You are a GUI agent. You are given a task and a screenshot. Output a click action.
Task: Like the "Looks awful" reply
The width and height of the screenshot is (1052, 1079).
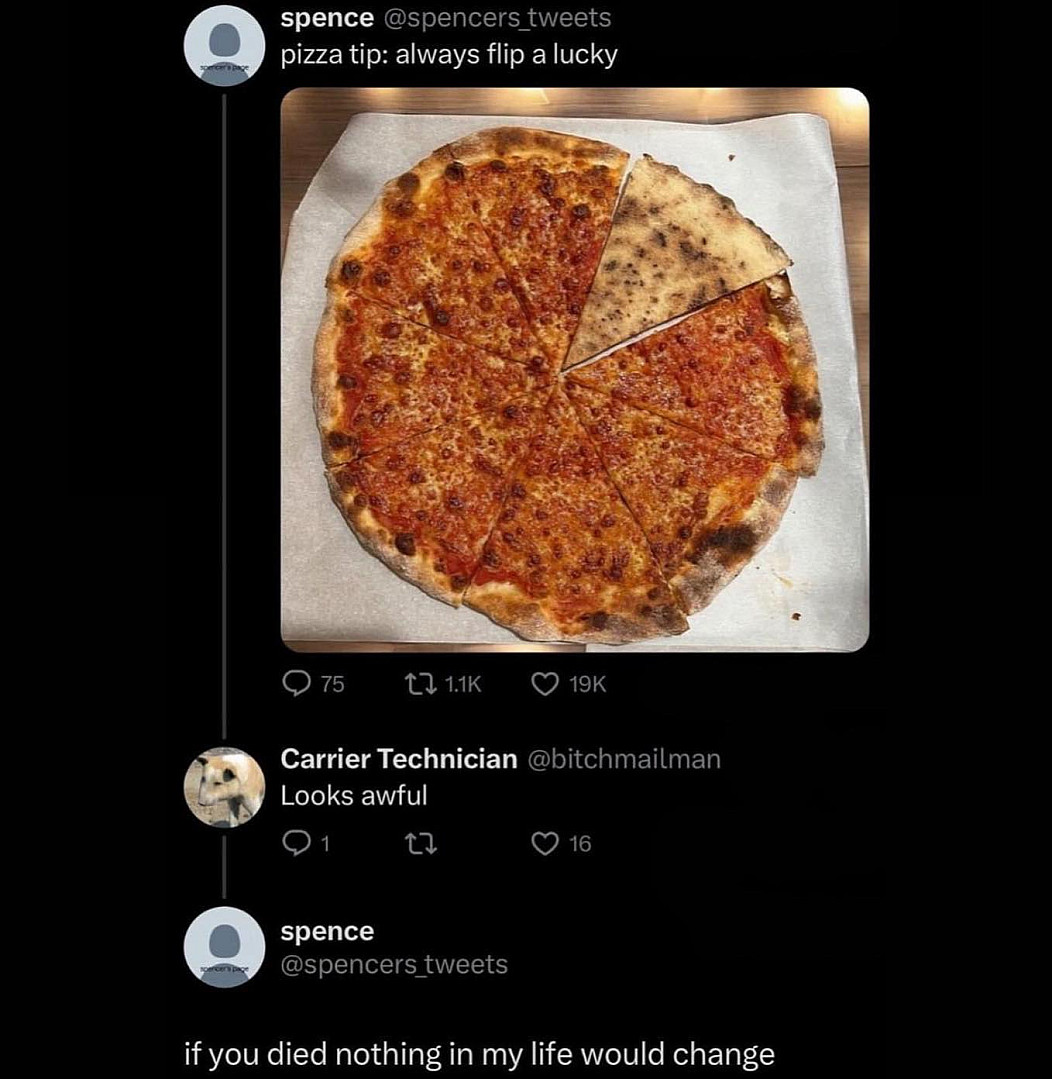(x=544, y=844)
